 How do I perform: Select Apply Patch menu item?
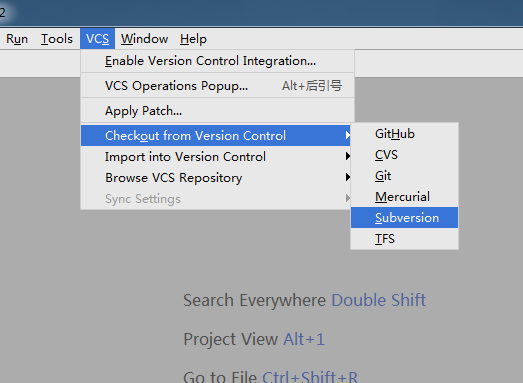[217, 111]
